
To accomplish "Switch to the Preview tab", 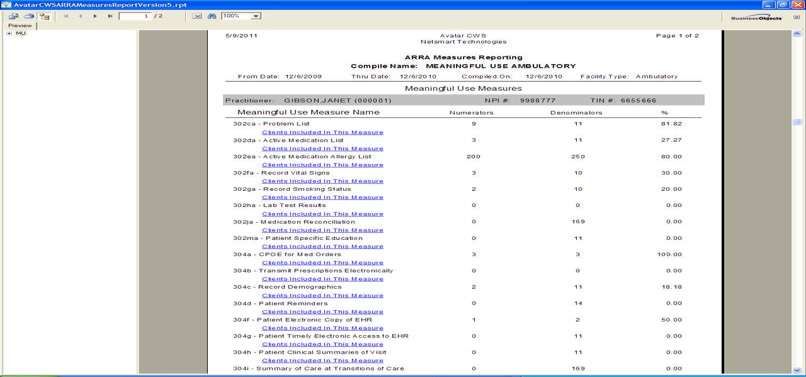I will pos(20,26).
